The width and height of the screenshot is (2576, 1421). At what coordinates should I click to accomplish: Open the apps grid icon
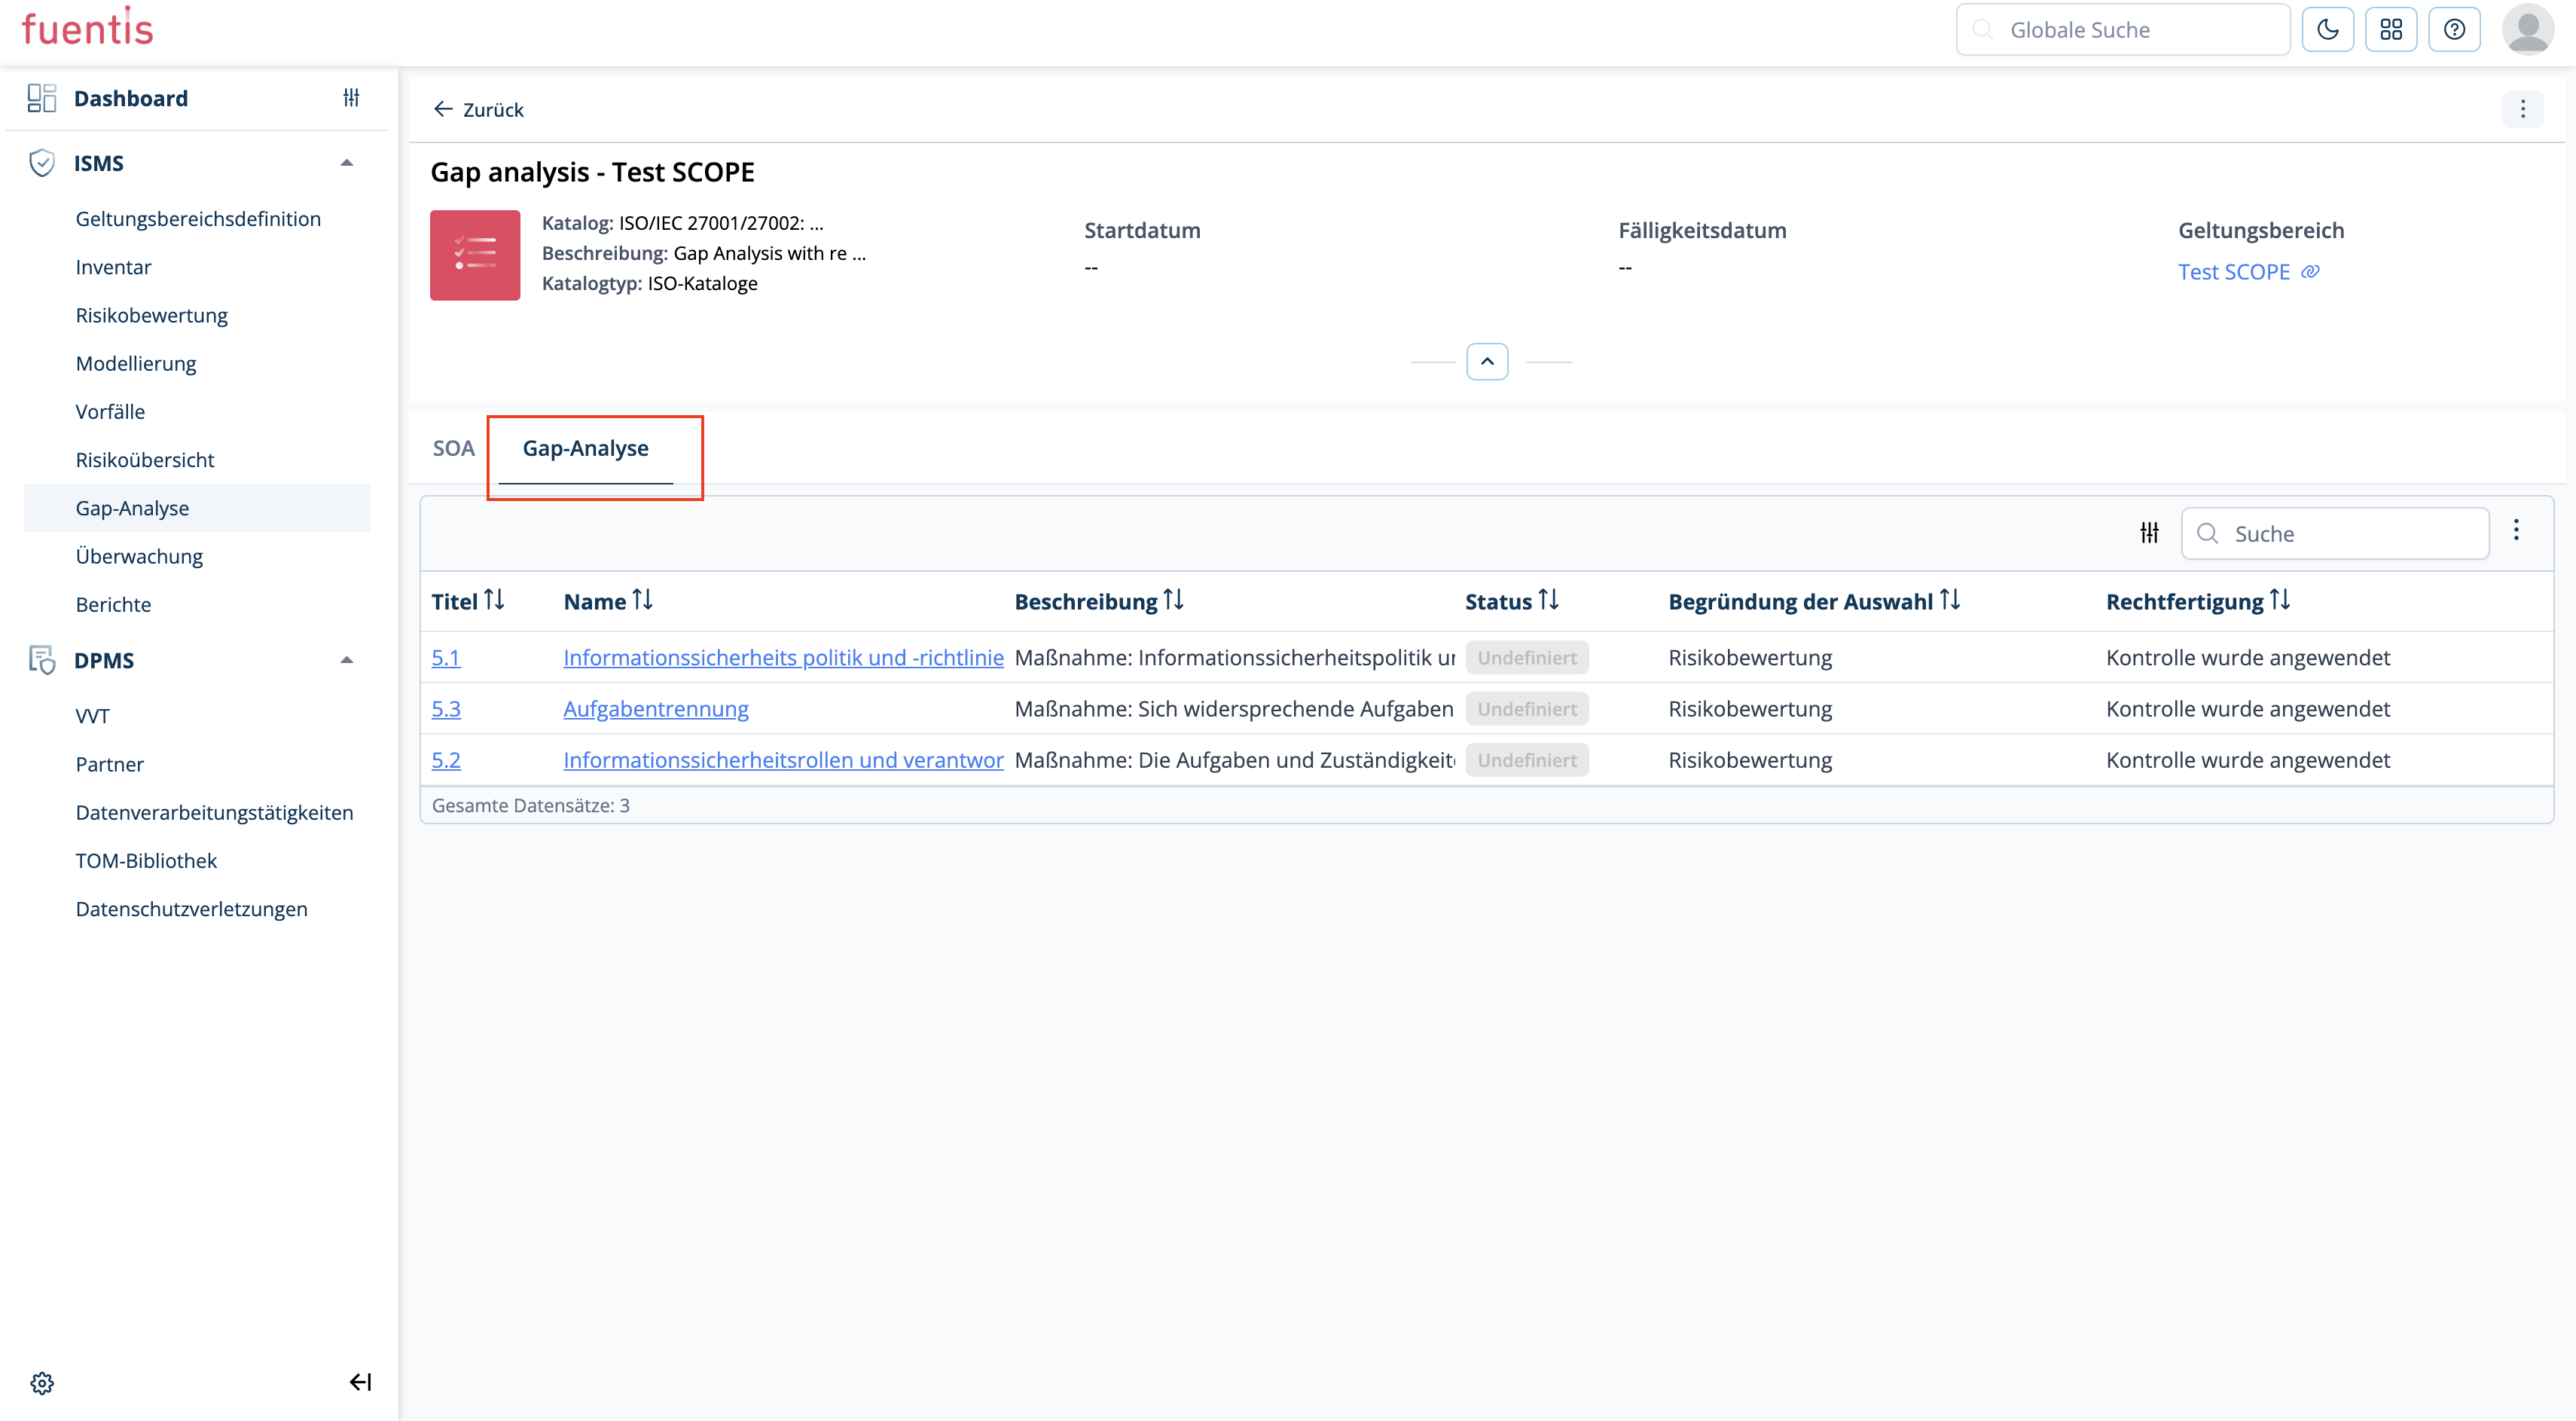(x=2390, y=30)
